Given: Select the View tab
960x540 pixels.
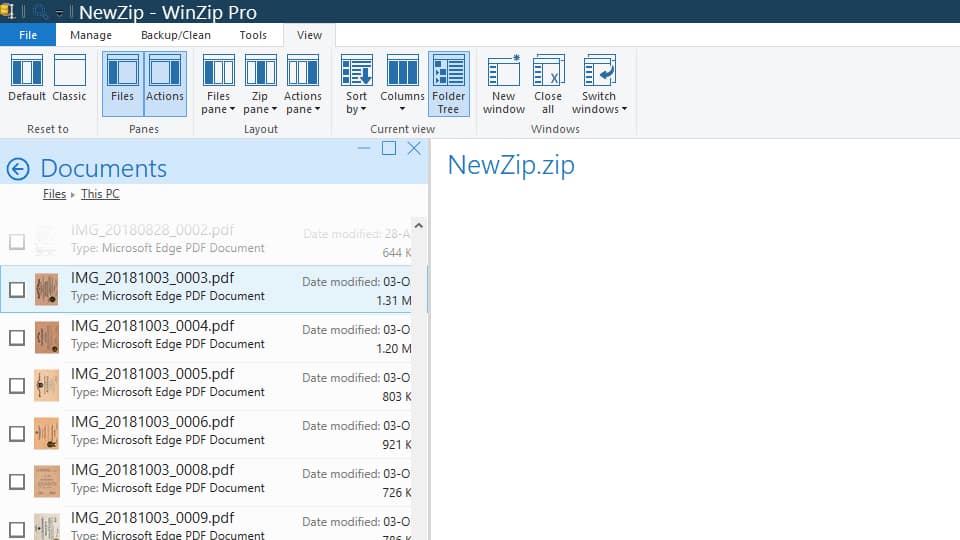Looking at the screenshot, I should [309, 35].
